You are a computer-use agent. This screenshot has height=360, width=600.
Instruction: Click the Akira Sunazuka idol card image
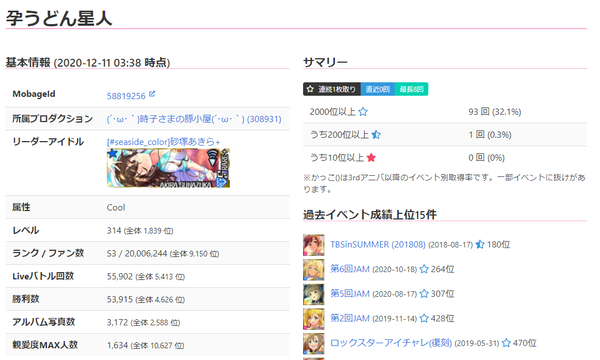(168, 168)
